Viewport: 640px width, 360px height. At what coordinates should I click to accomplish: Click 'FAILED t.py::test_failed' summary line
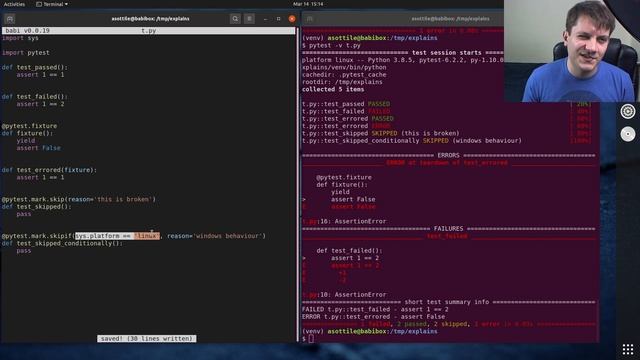[375, 310]
